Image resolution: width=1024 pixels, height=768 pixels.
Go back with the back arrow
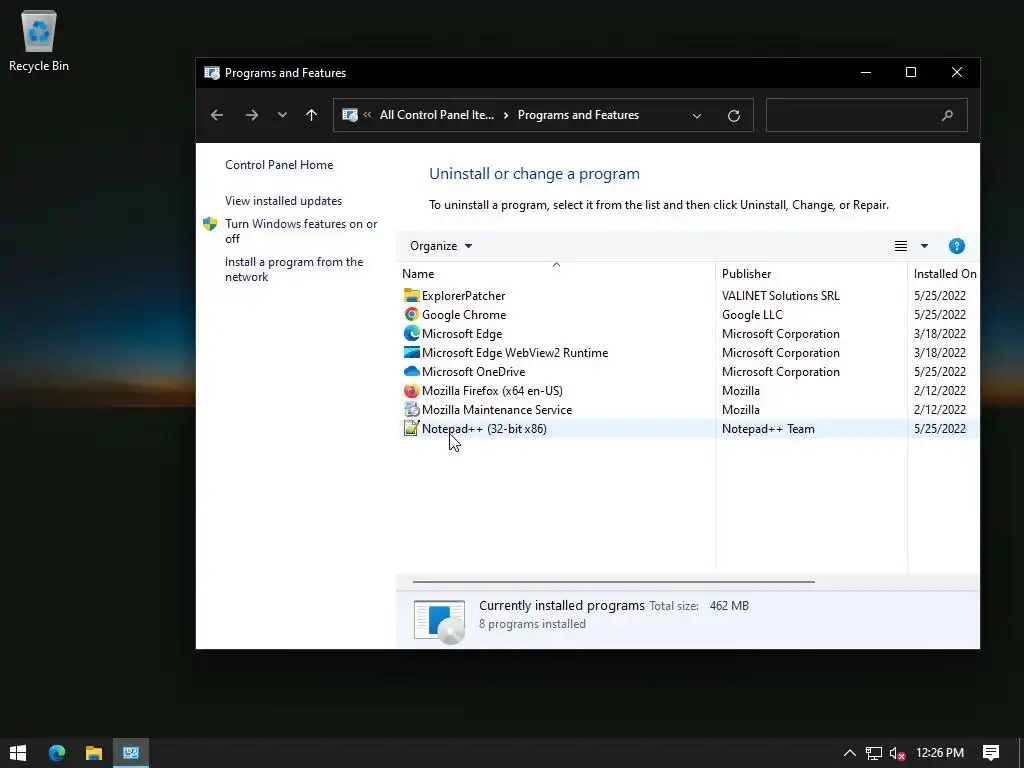pos(217,116)
